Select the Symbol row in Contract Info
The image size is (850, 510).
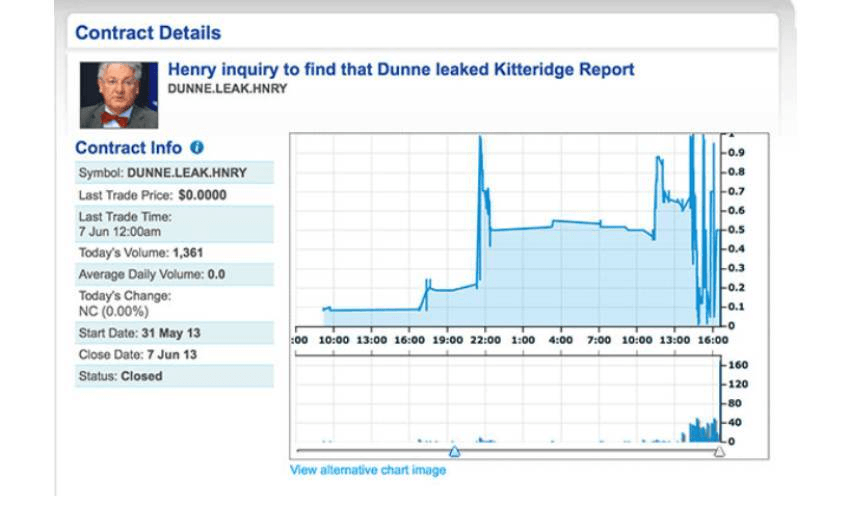tap(174, 173)
